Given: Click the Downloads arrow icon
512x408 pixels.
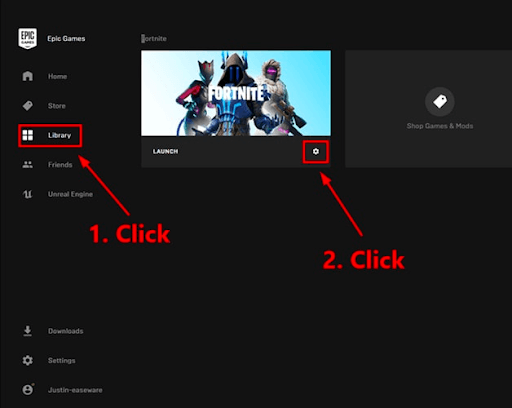Looking at the screenshot, I should pos(28,331).
